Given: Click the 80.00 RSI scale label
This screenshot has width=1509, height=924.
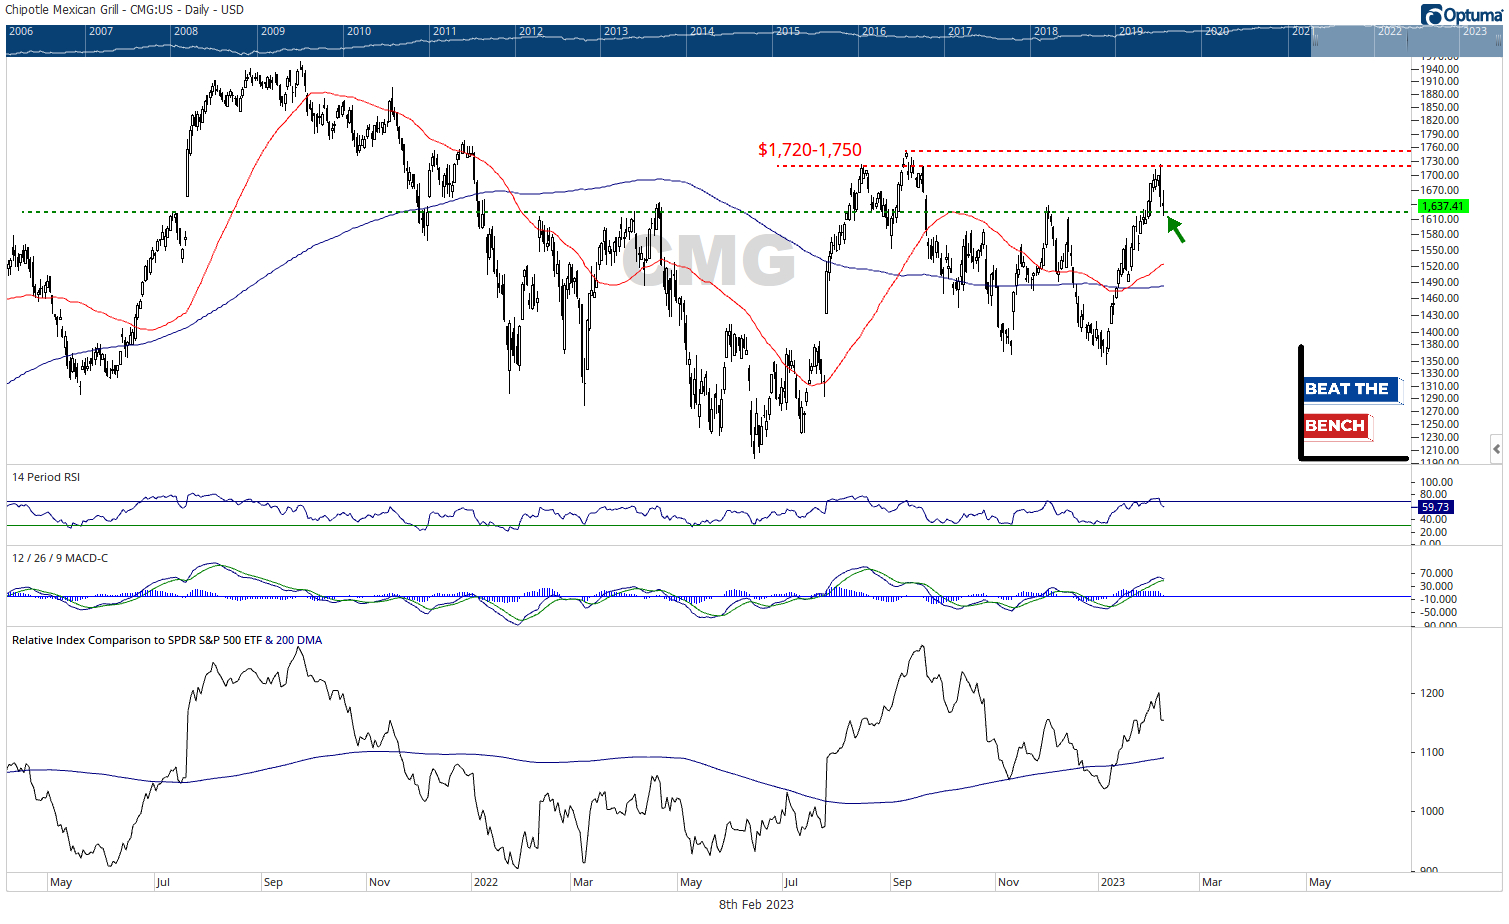Looking at the screenshot, I should point(1433,494).
